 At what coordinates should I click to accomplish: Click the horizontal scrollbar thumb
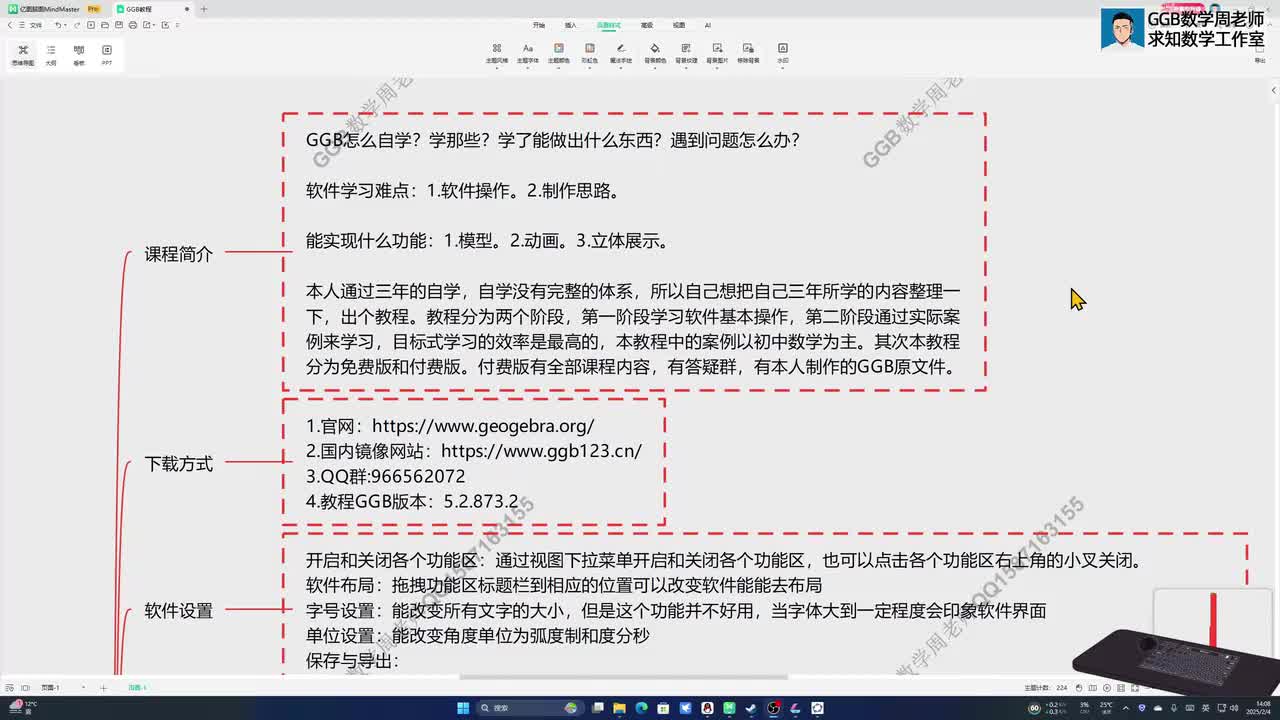623,677
